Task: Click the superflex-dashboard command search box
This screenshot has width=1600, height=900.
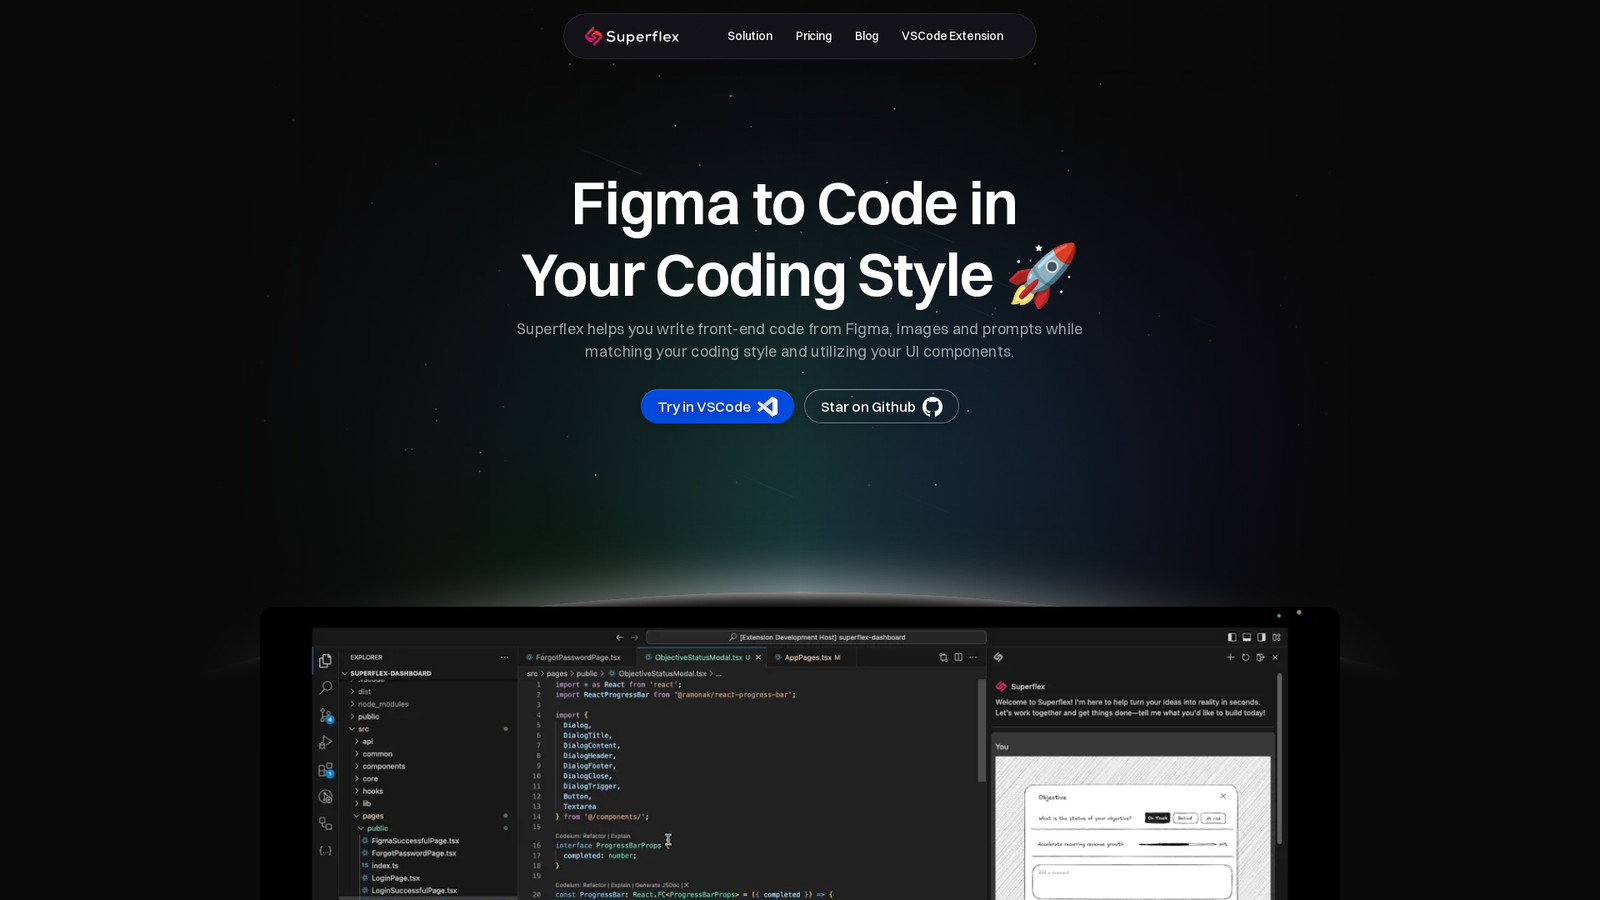Action: pos(816,637)
